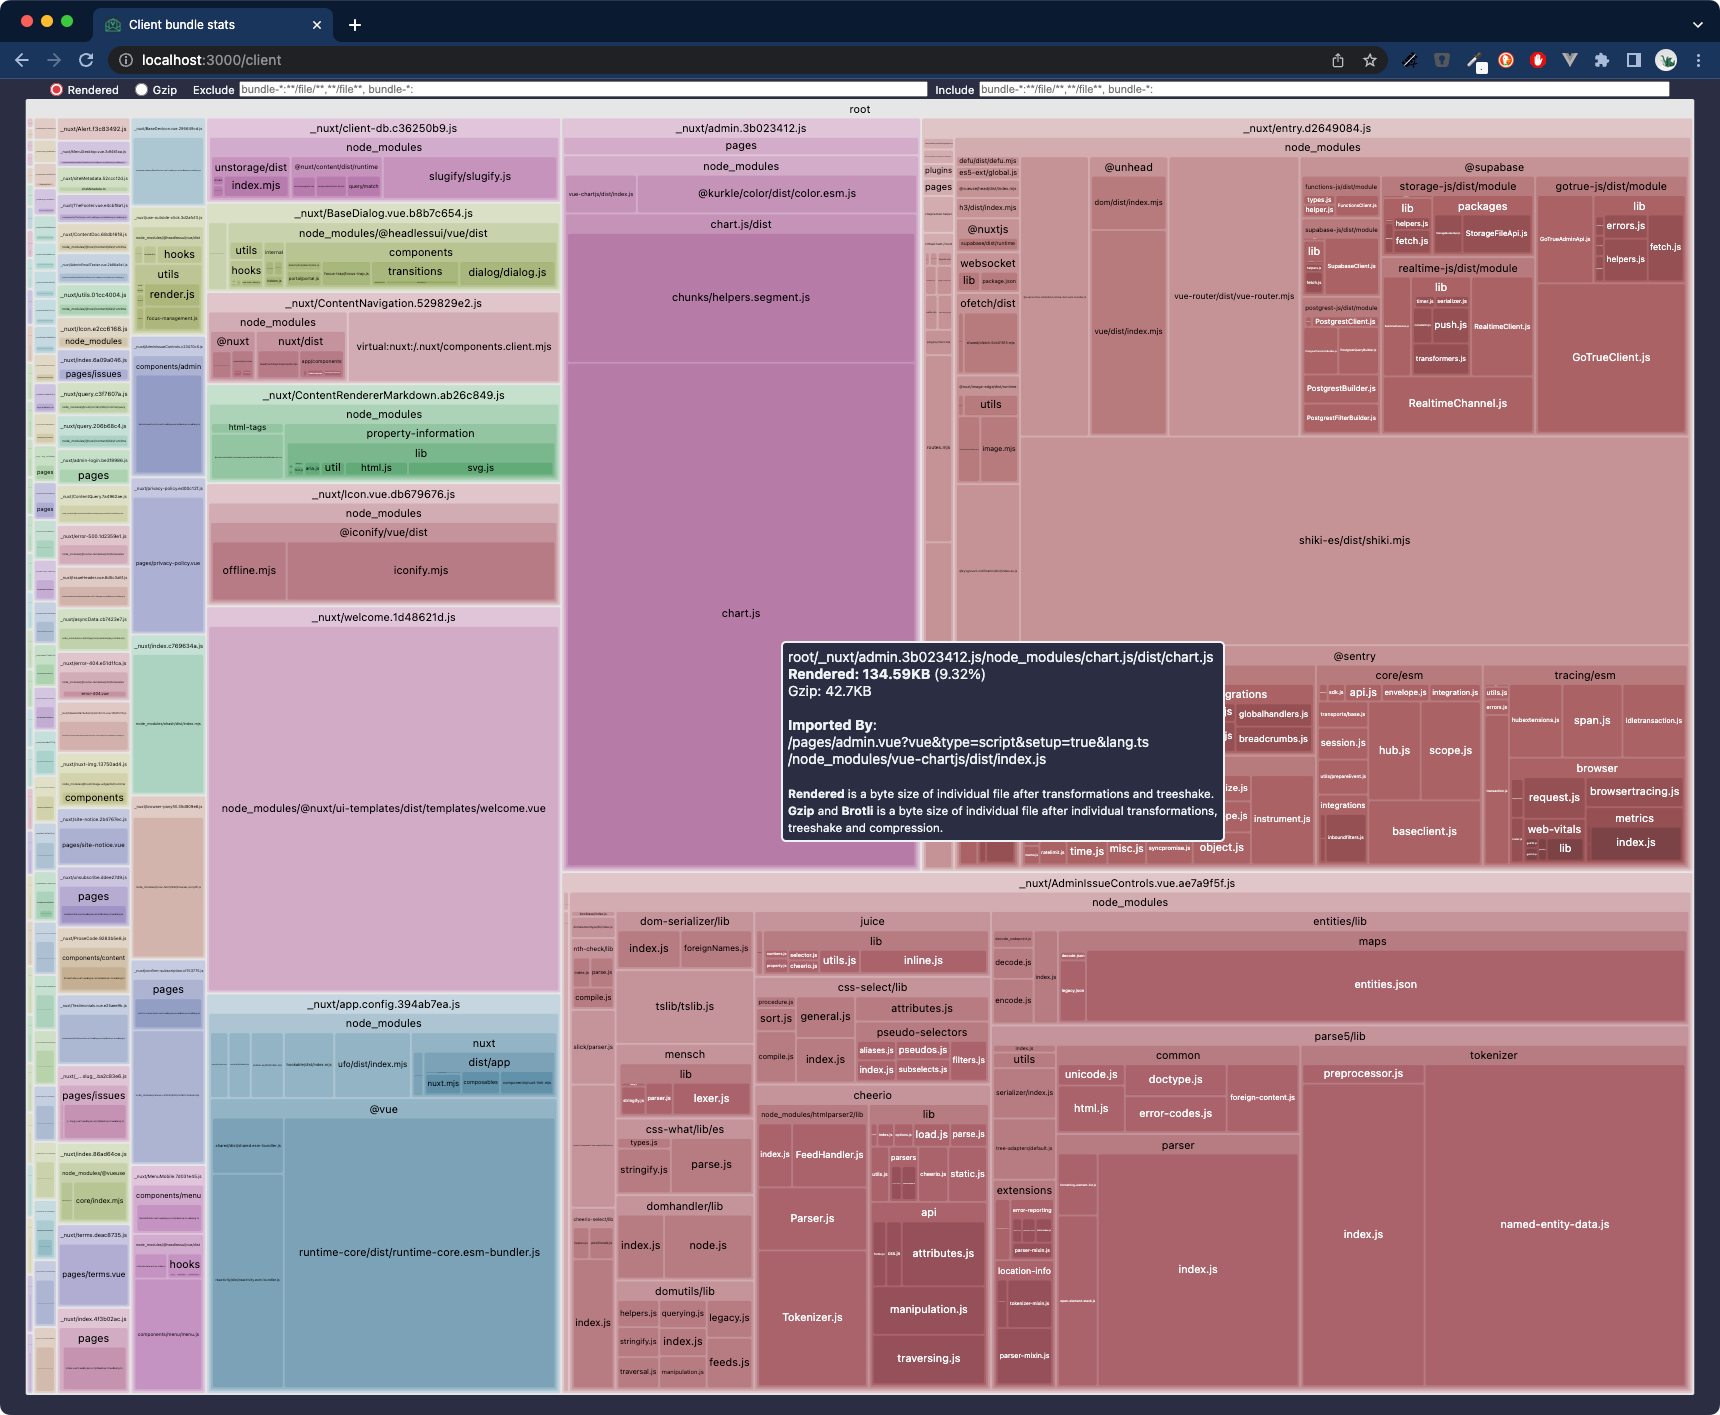Click the Vue devtools extension icon
This screenshot has width=1720, height=1415.
[1570, 60]
